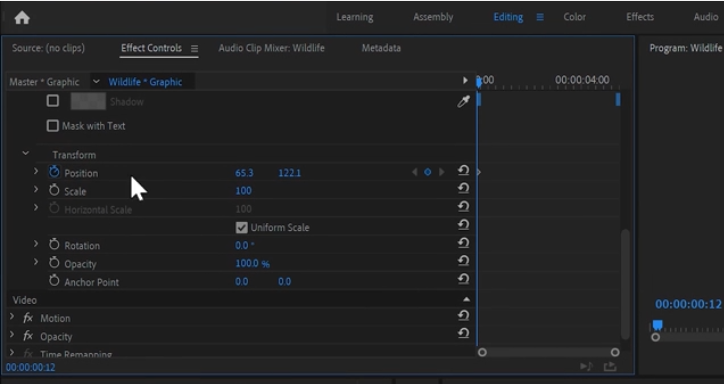Toggle Position animation stopwatch
The width and height of the screenshot is (724, 384).
[x=54, y=172]
